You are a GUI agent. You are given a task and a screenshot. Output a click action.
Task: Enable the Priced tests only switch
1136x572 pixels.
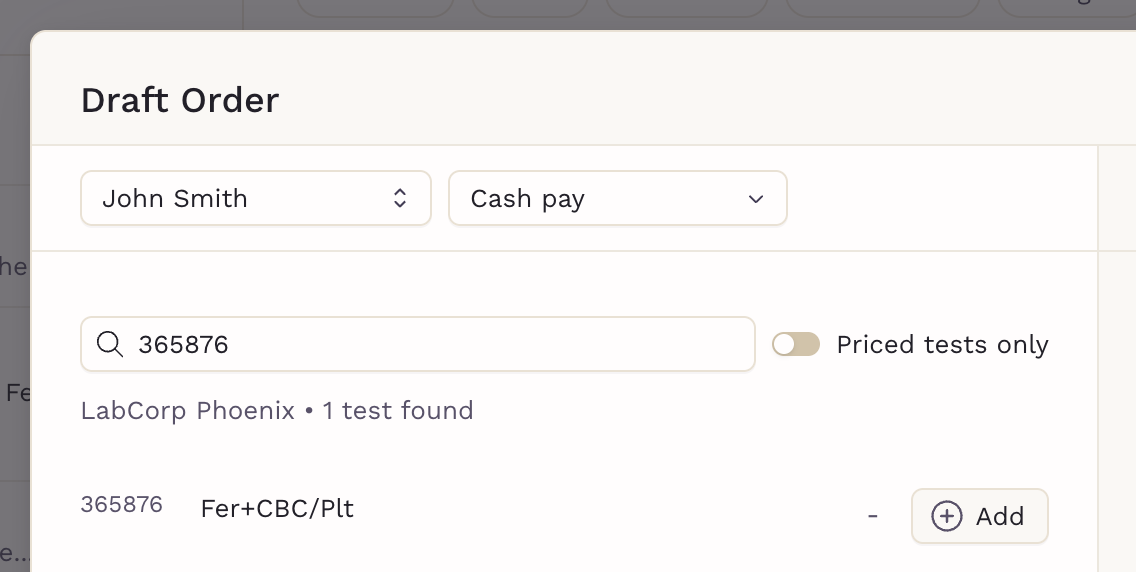click(x=795, y=345)
